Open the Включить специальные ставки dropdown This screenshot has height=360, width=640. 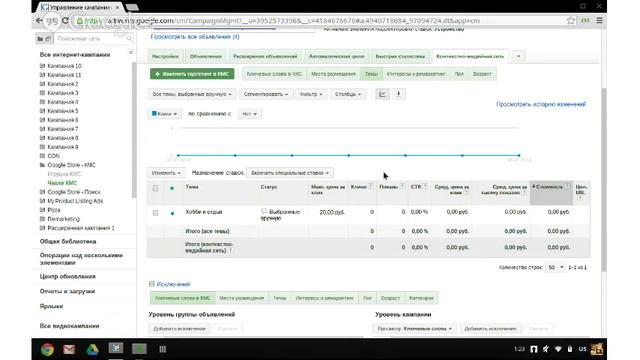tap(290, 173)
